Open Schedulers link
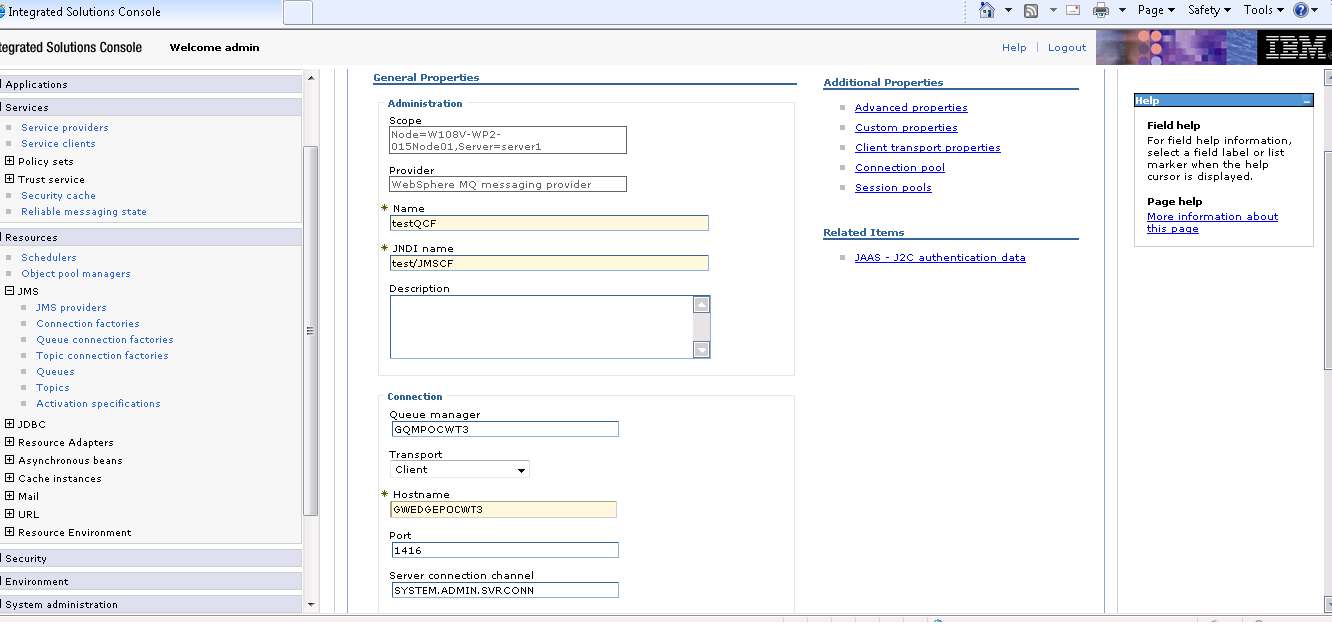Viewport: 1332px width, 632px height. pos(49,258)
